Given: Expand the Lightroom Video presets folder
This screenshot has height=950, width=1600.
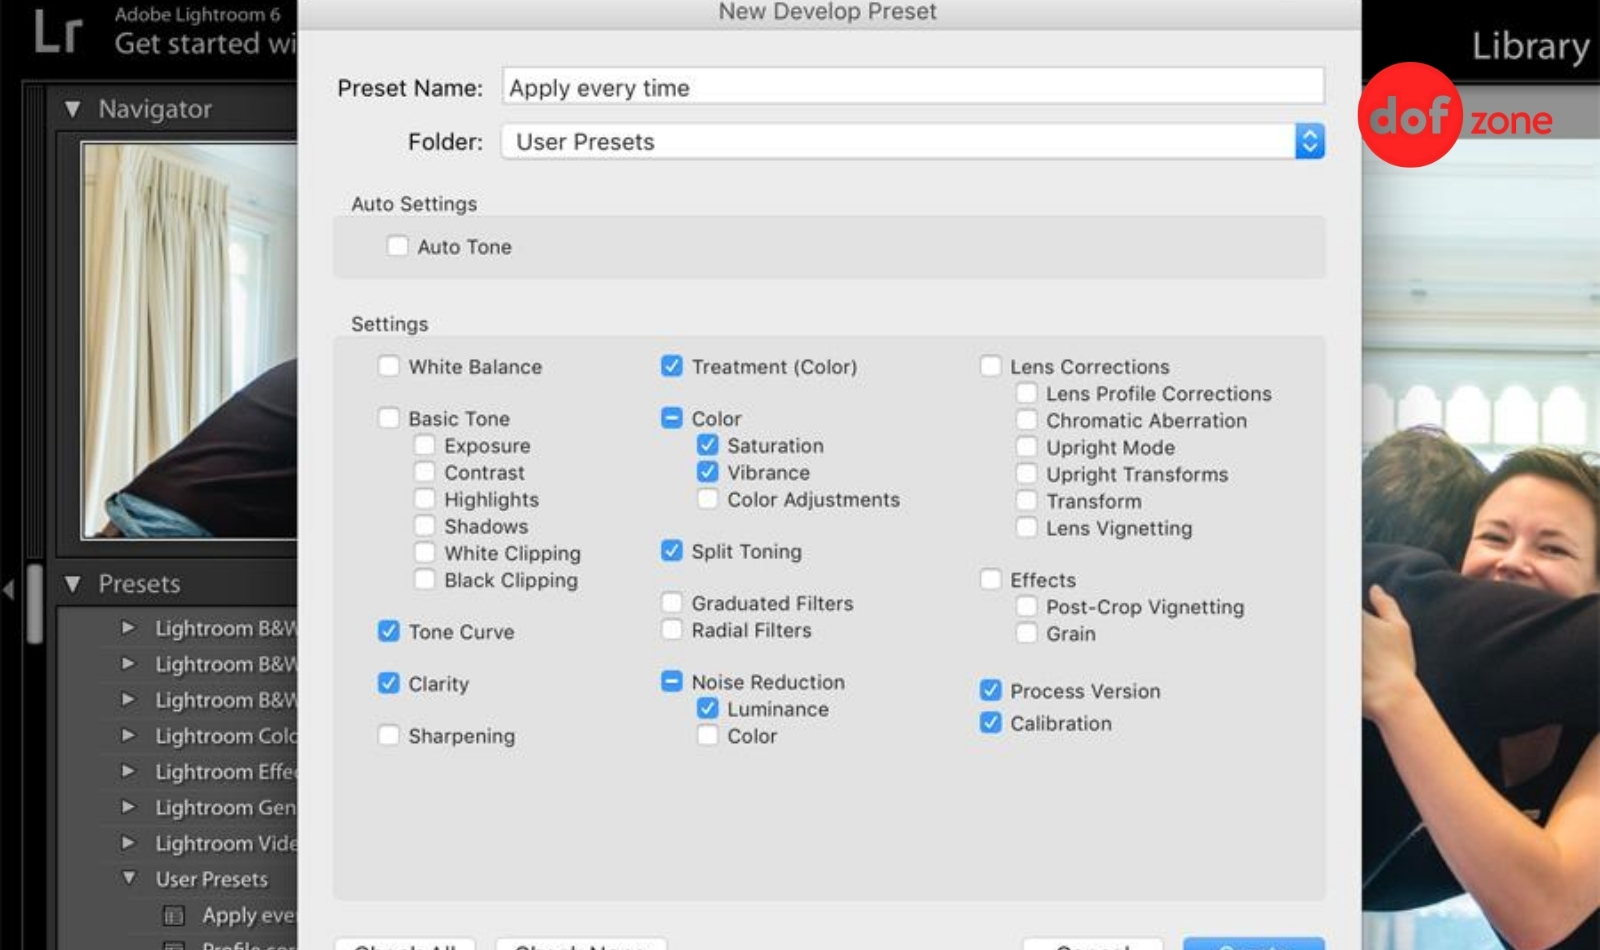Looking at the screenshot, I should click(128, 843).
